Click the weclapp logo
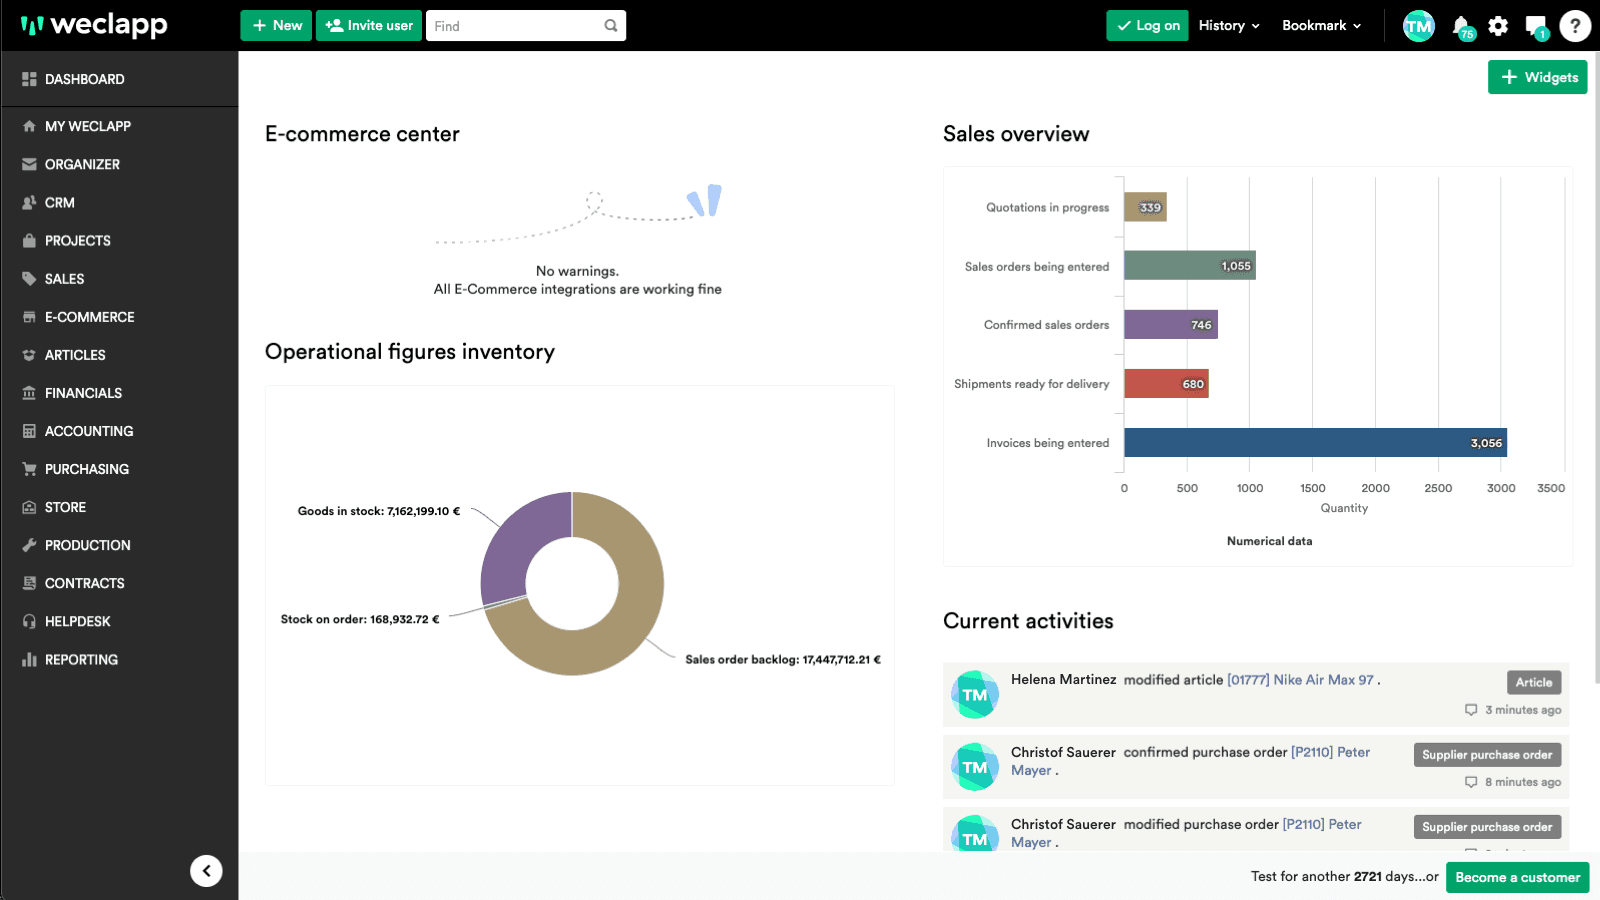 94,25
